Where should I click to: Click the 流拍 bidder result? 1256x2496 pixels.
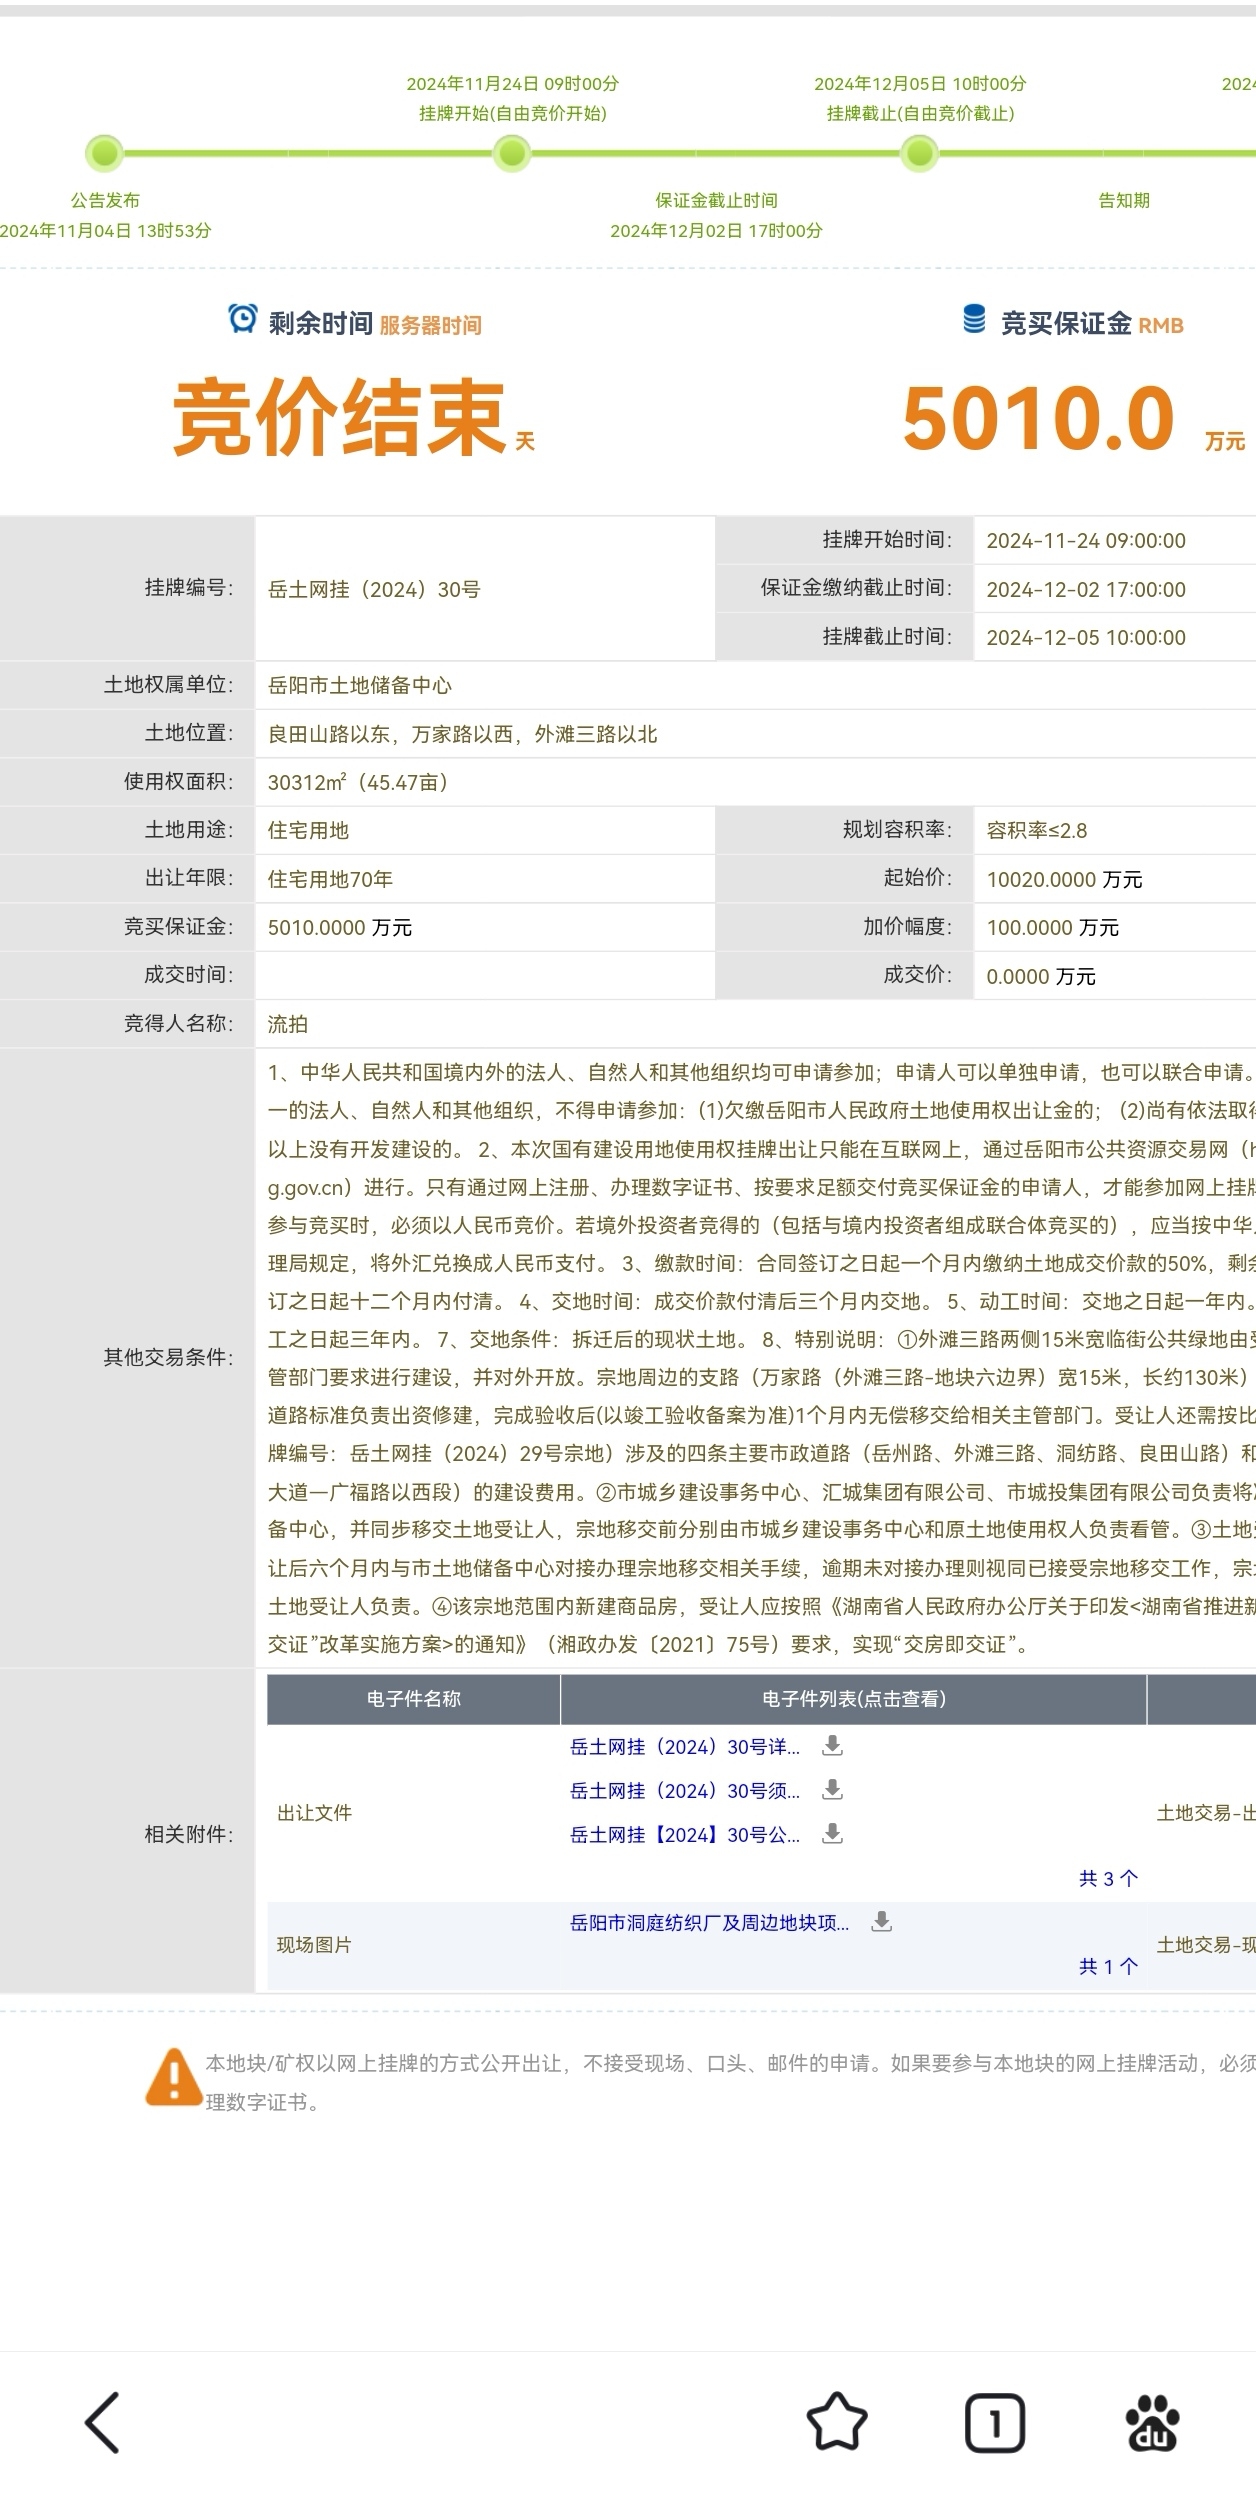pos(287,1024)
